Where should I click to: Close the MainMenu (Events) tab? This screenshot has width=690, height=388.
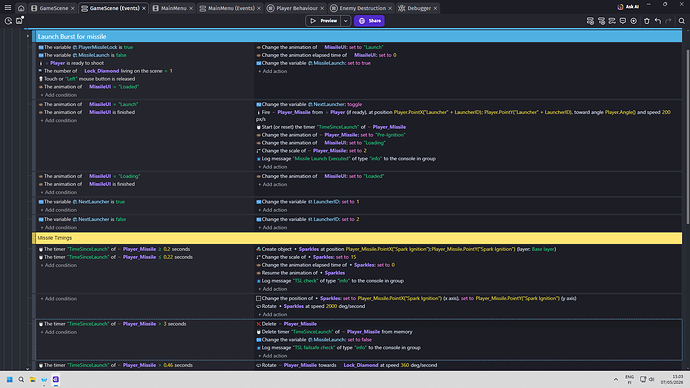(x=259, y=8)
